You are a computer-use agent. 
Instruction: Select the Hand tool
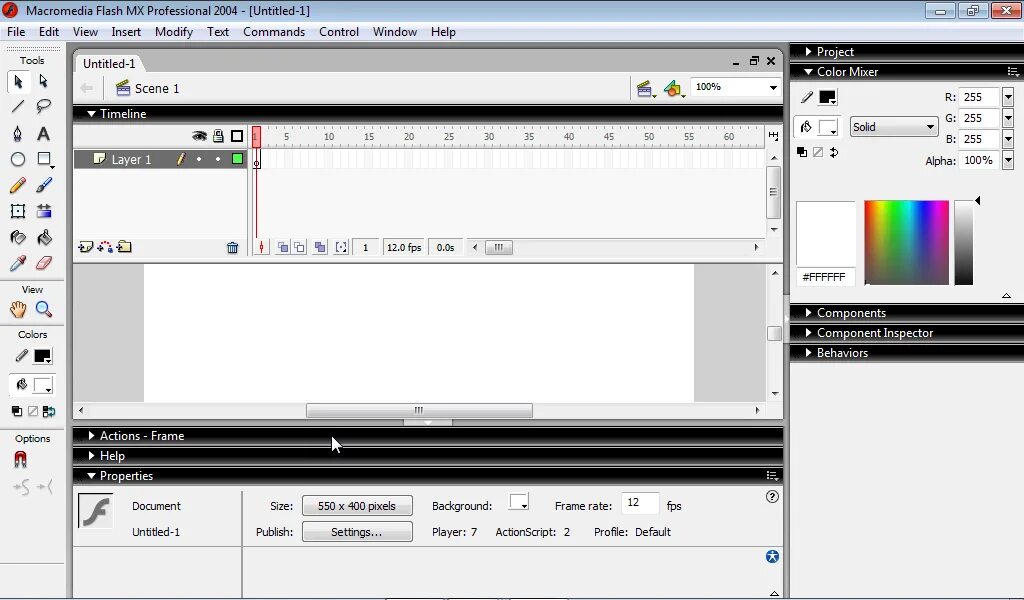18,309
